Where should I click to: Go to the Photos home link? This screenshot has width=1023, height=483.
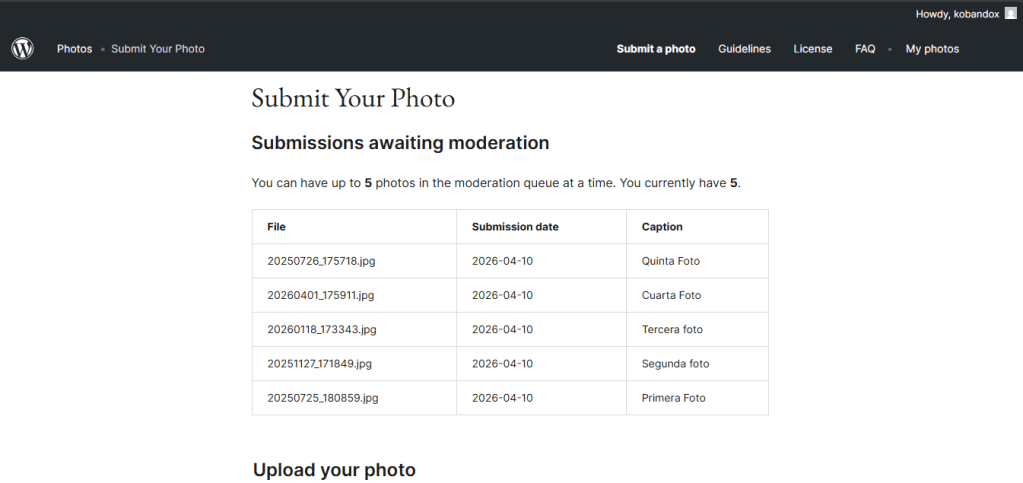pos(74,49)
